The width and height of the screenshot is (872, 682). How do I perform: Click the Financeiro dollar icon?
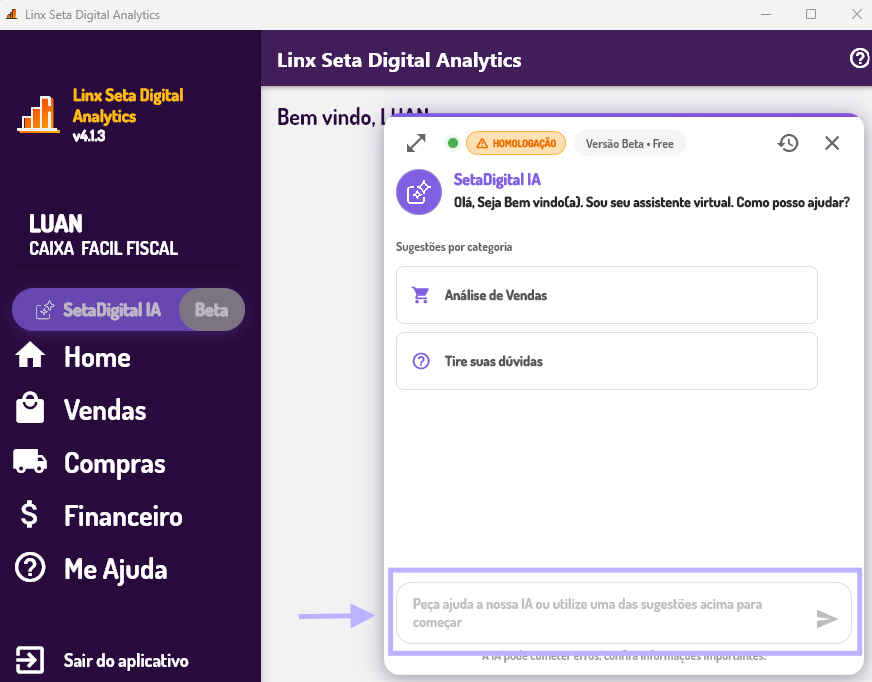pos(29,513)
